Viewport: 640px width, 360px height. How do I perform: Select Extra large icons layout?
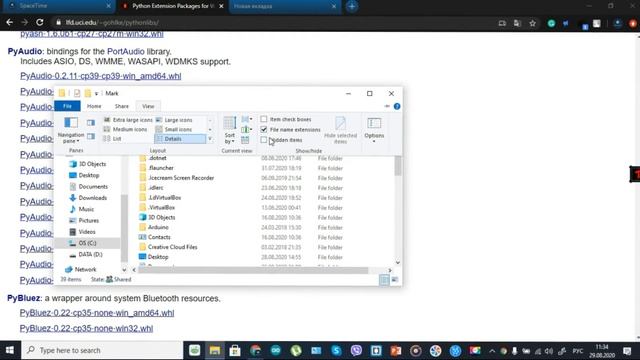(x=128, y=120)
